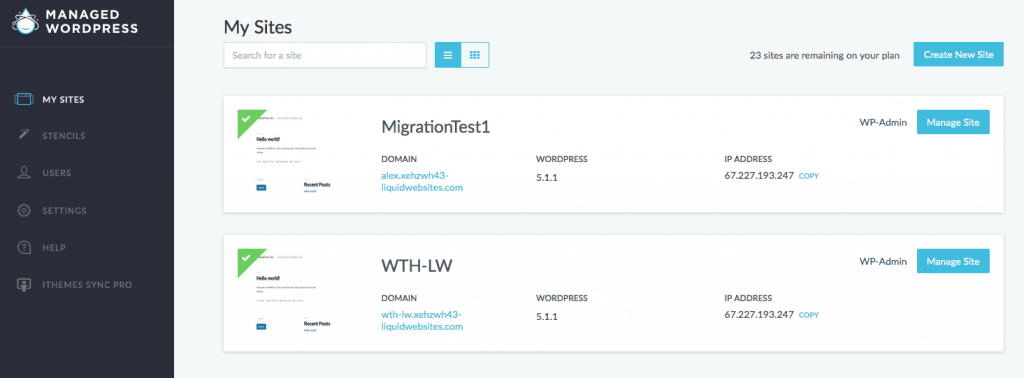This screenshot has height=378, width=1024.
Task: Open the wth-lw.xehzwh43-liquidwebsites.com domain link
Action: 422,320
